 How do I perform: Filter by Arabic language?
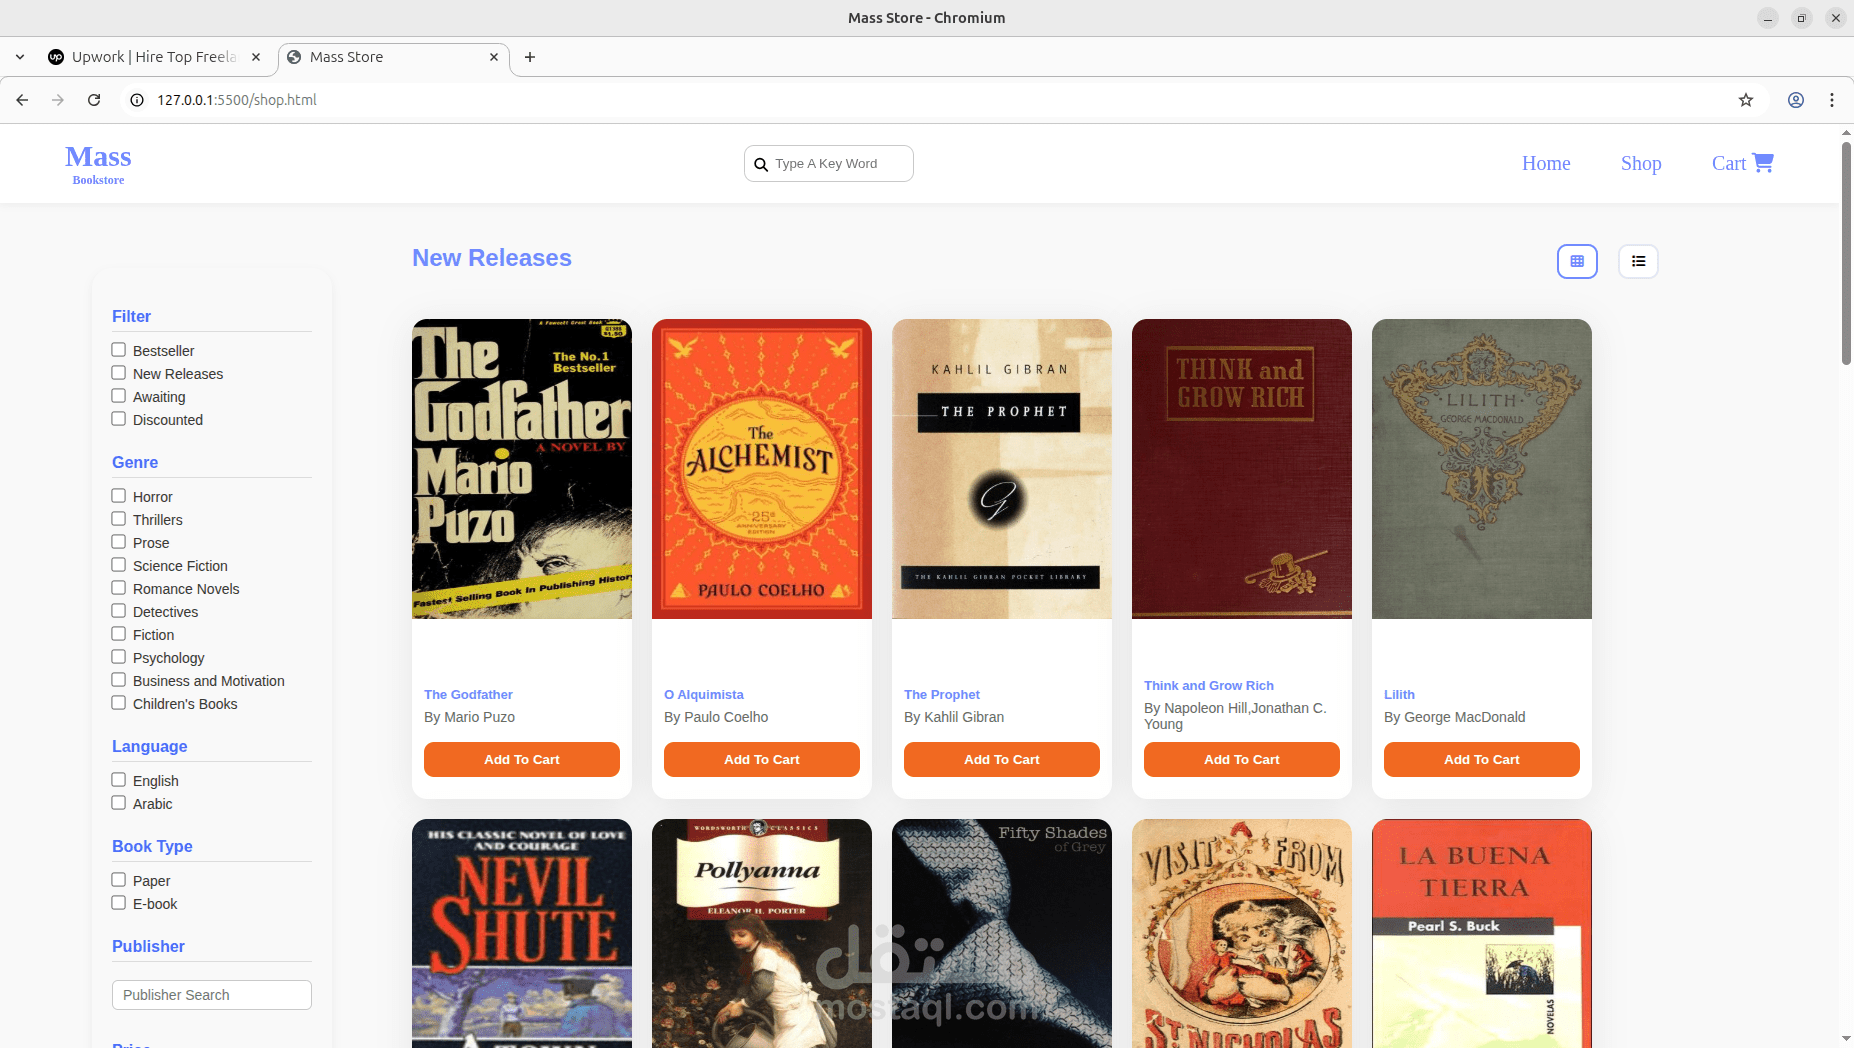point(118,803)
